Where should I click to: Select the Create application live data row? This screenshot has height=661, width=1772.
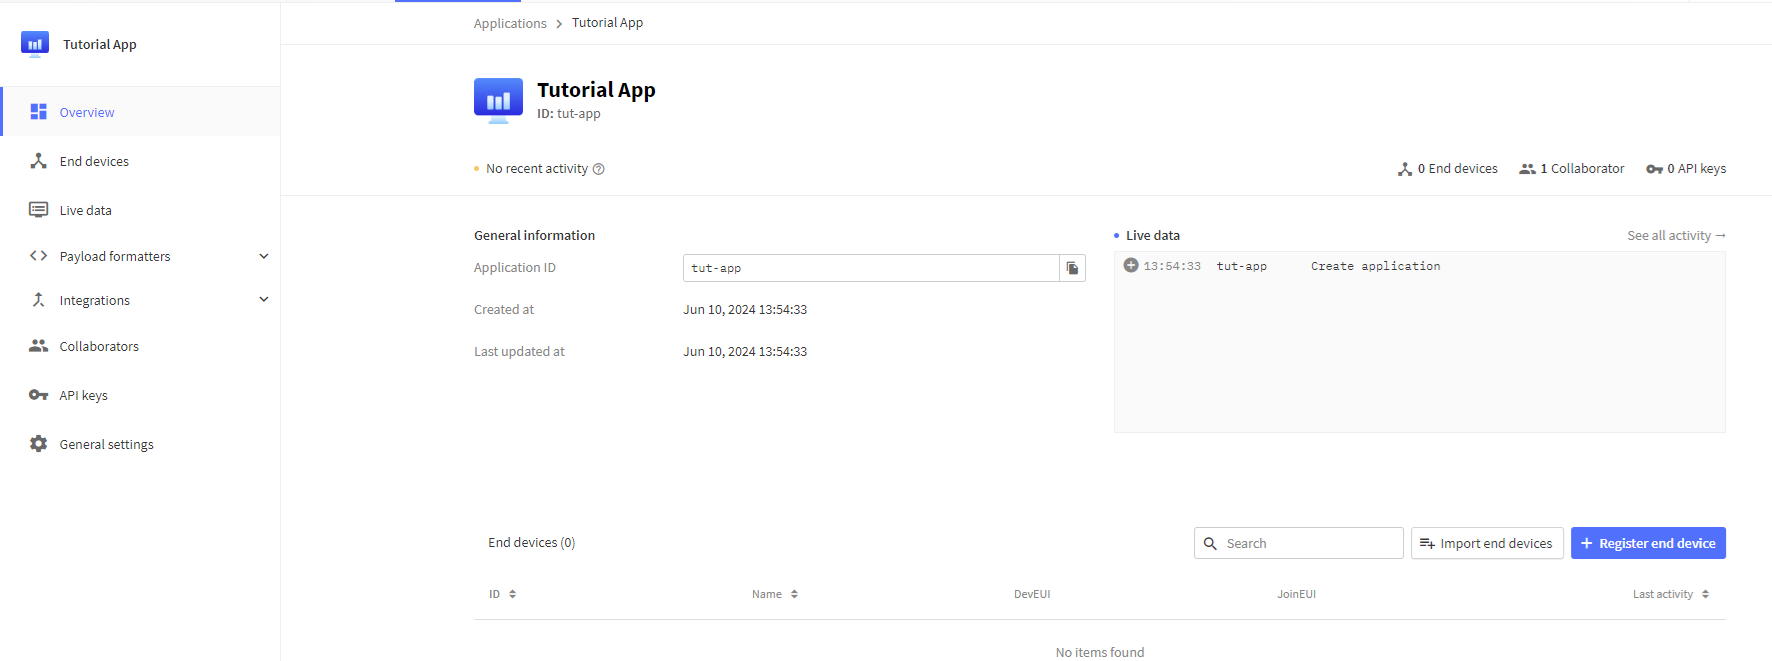tap(1420, 266)
